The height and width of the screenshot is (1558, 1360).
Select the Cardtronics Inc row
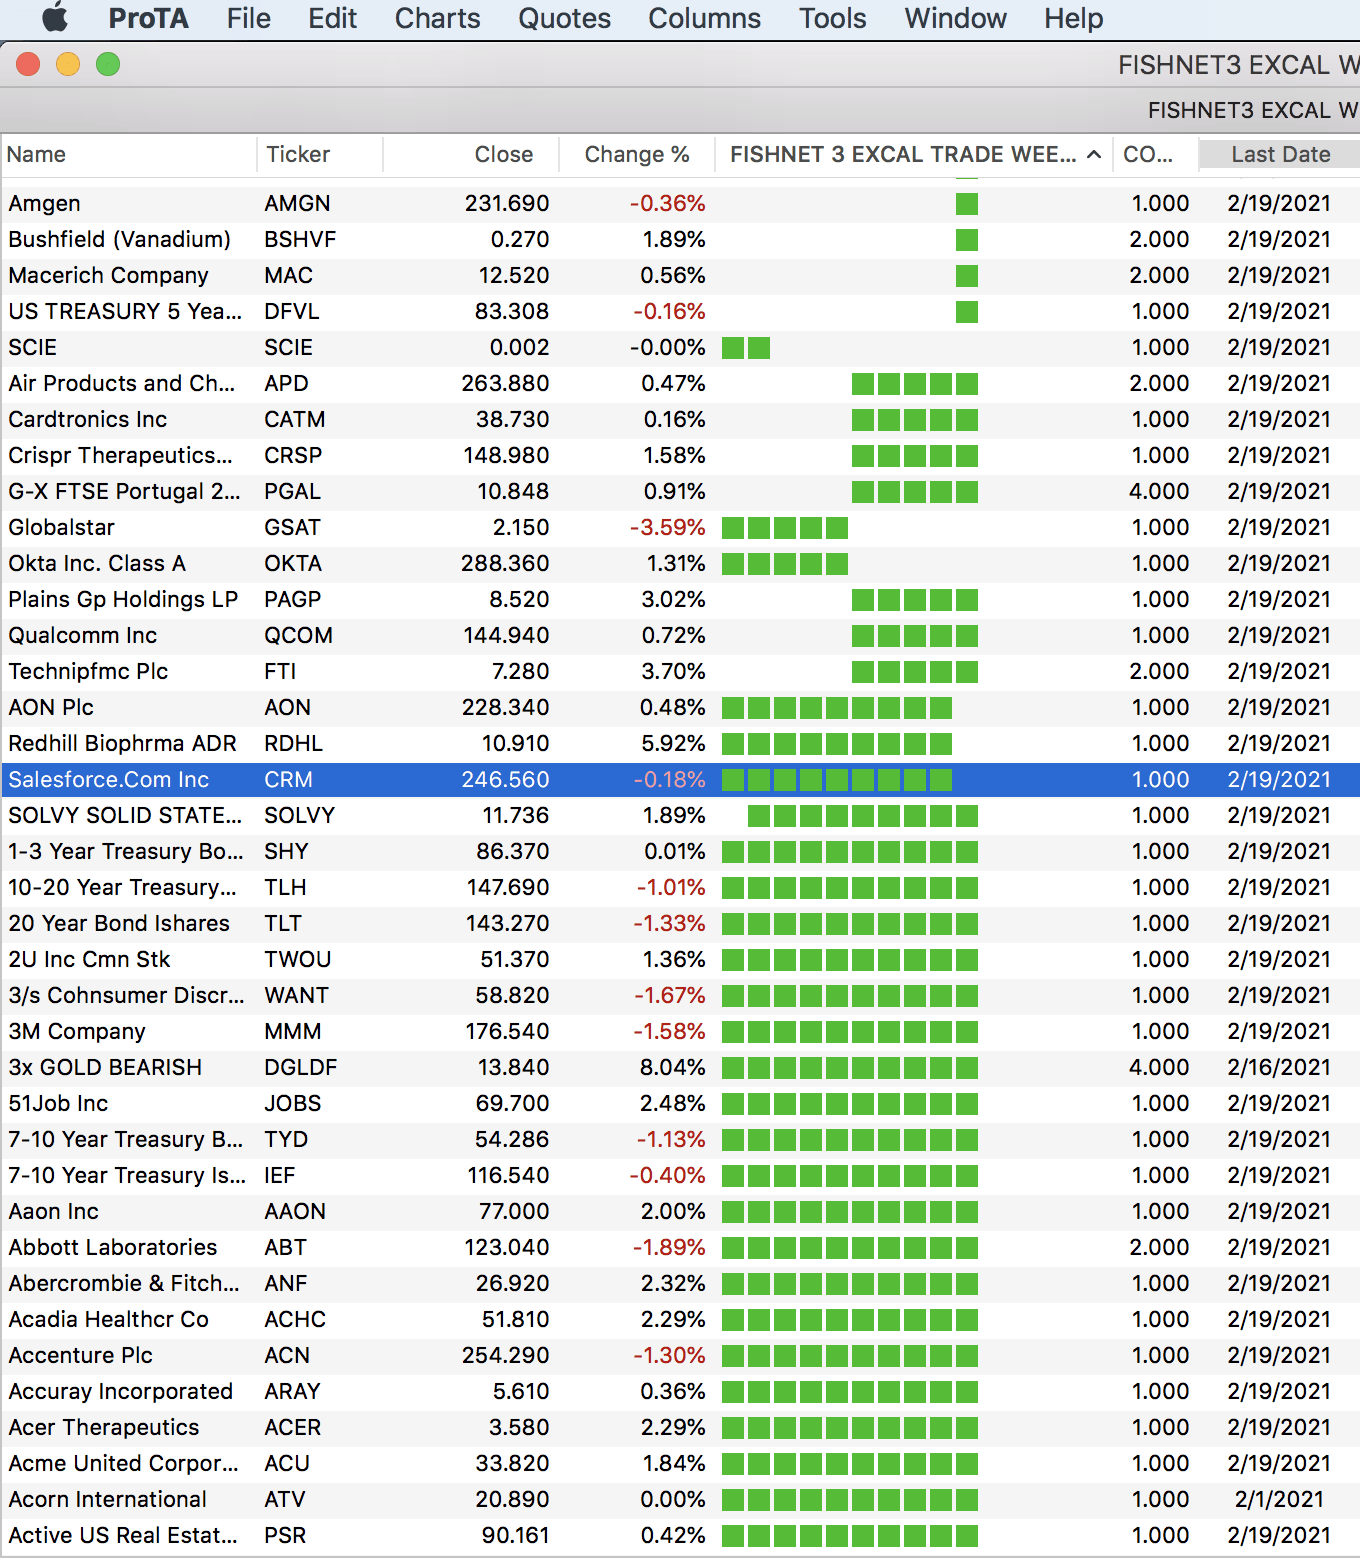coord(680,420)
